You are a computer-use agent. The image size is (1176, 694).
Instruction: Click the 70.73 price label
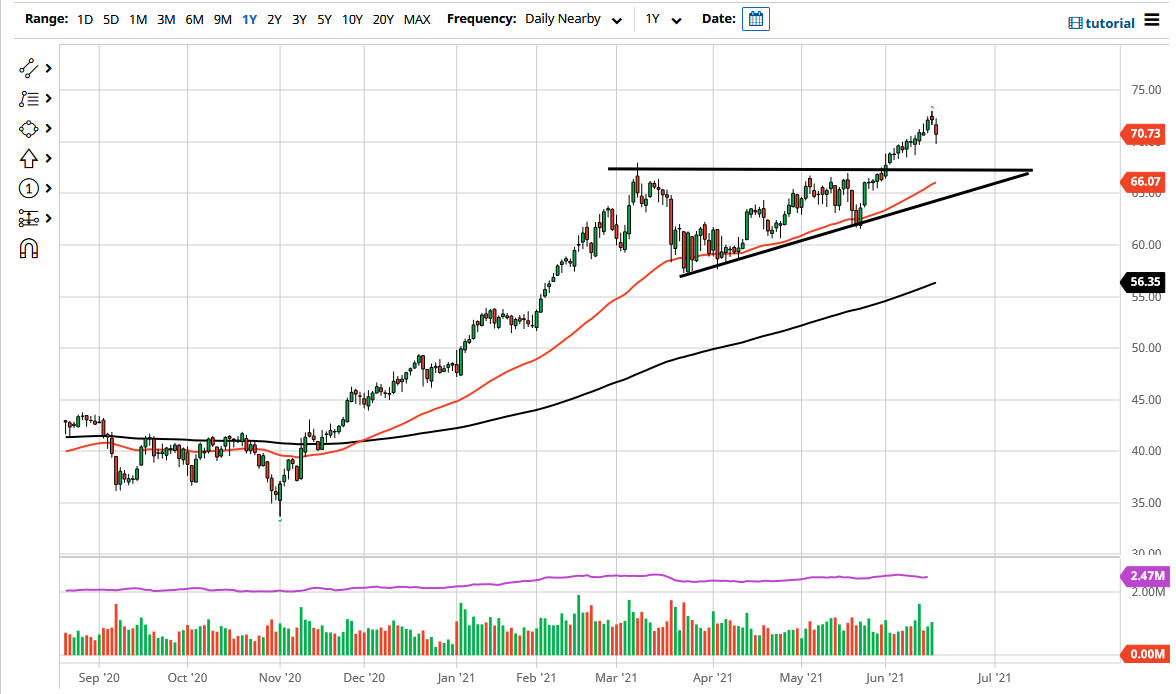(1143, 133)
